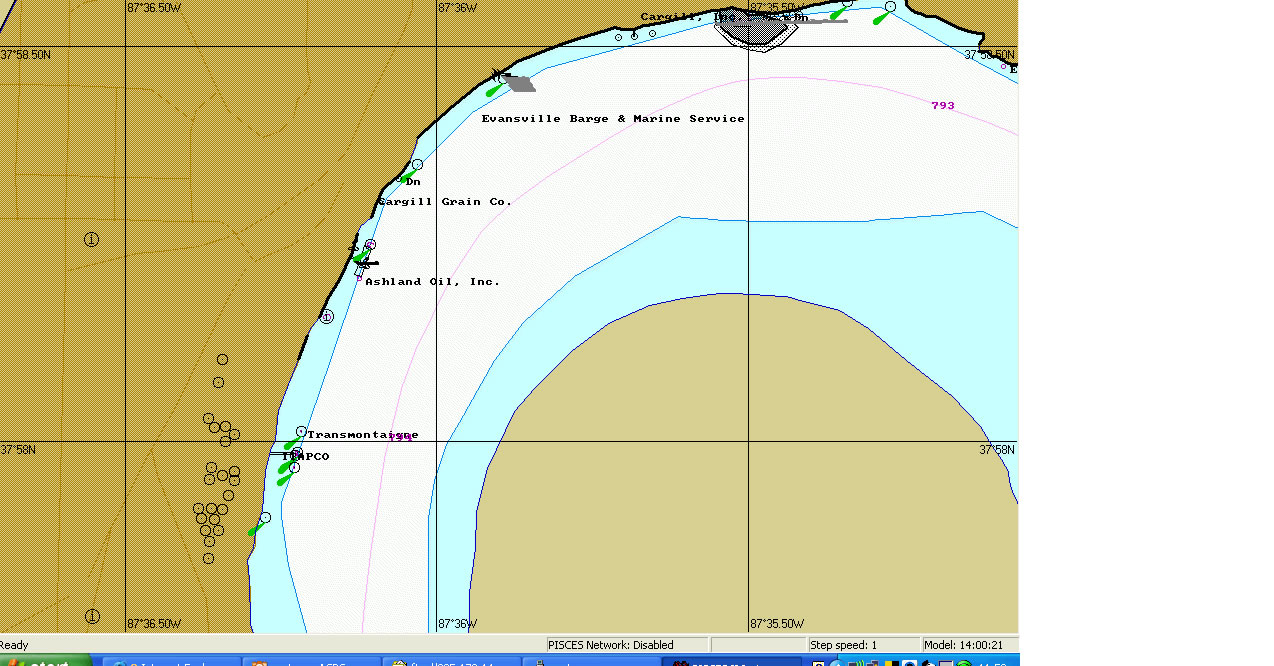Click the hatched gray dock at Cargill, Inc.

[x=757, y=32]
